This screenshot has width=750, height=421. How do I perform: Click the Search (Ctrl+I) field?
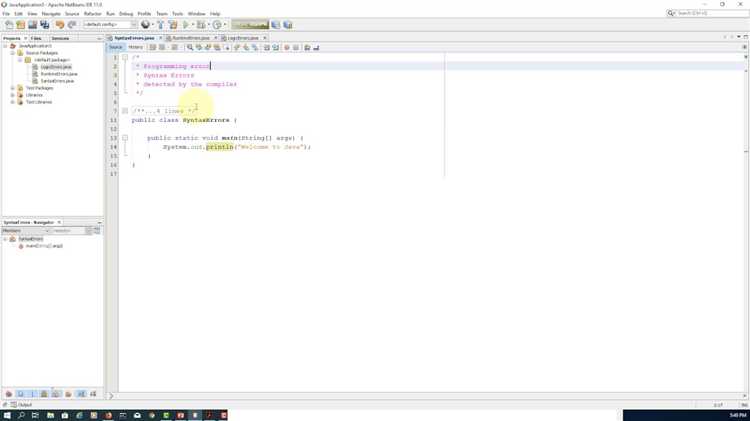click(710, 13)
